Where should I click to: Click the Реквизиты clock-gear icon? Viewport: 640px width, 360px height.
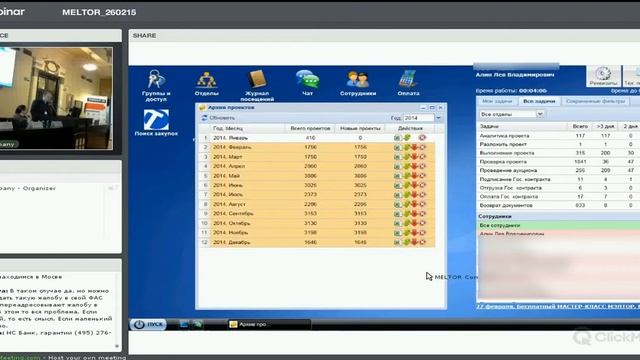(x=603, y=76)
